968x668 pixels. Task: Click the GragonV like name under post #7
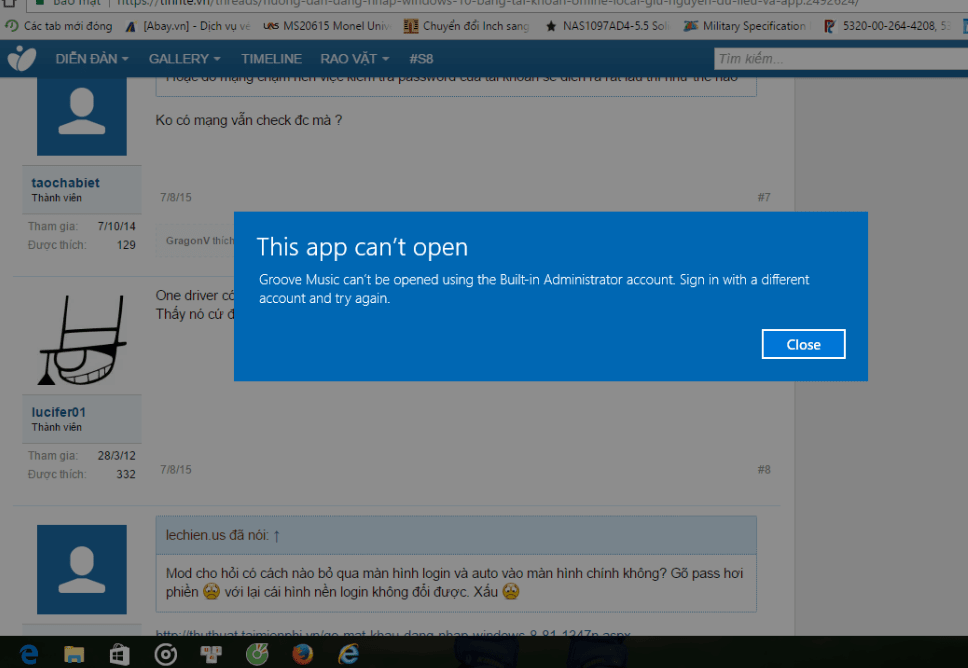[x=188, y=241]
